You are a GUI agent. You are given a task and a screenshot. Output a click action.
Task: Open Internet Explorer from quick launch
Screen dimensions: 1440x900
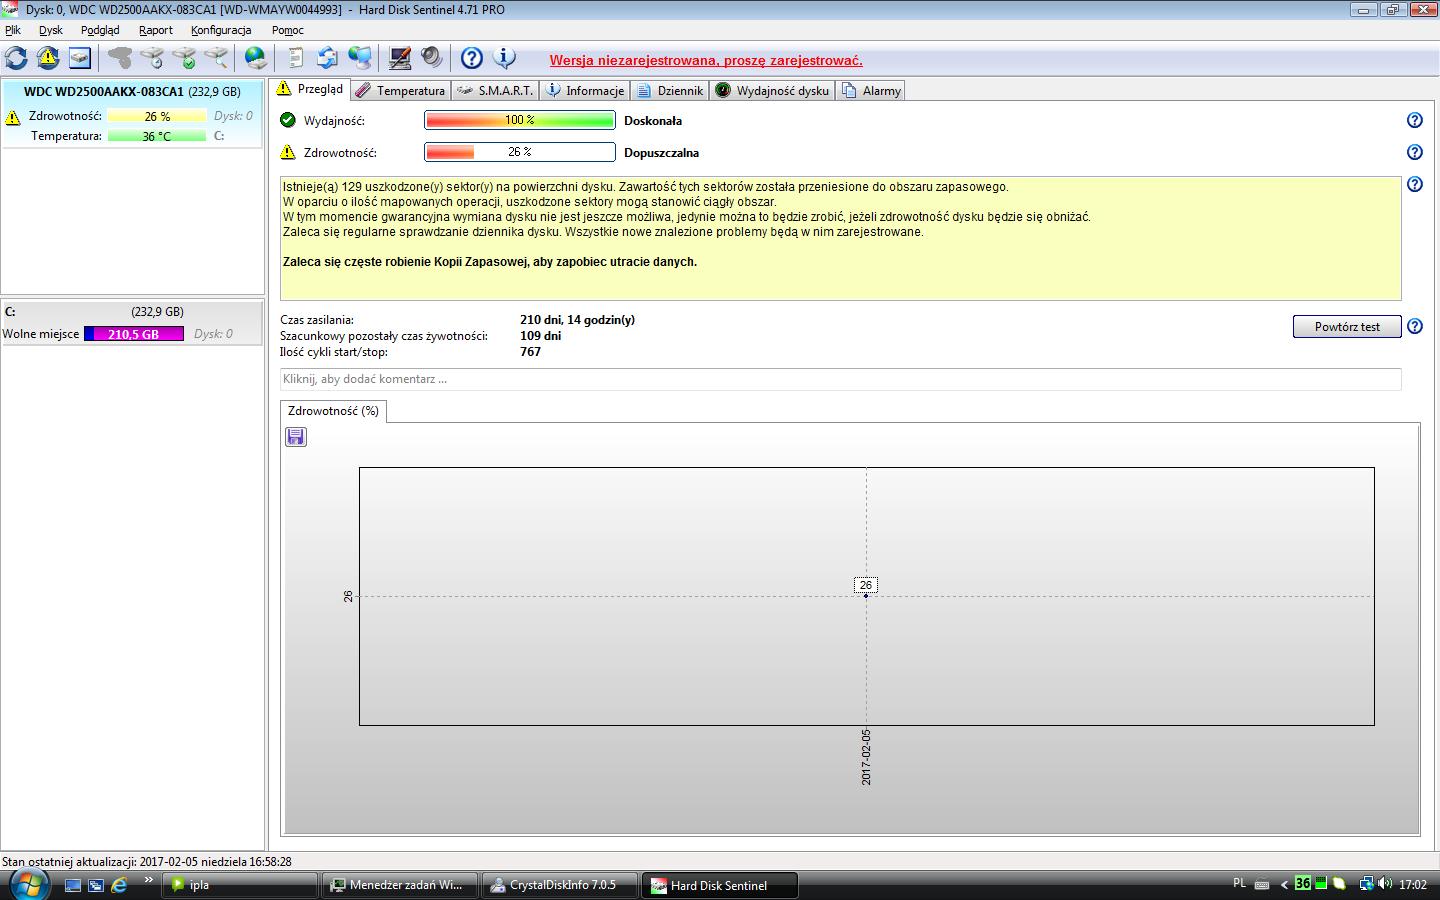pos(119,885)
